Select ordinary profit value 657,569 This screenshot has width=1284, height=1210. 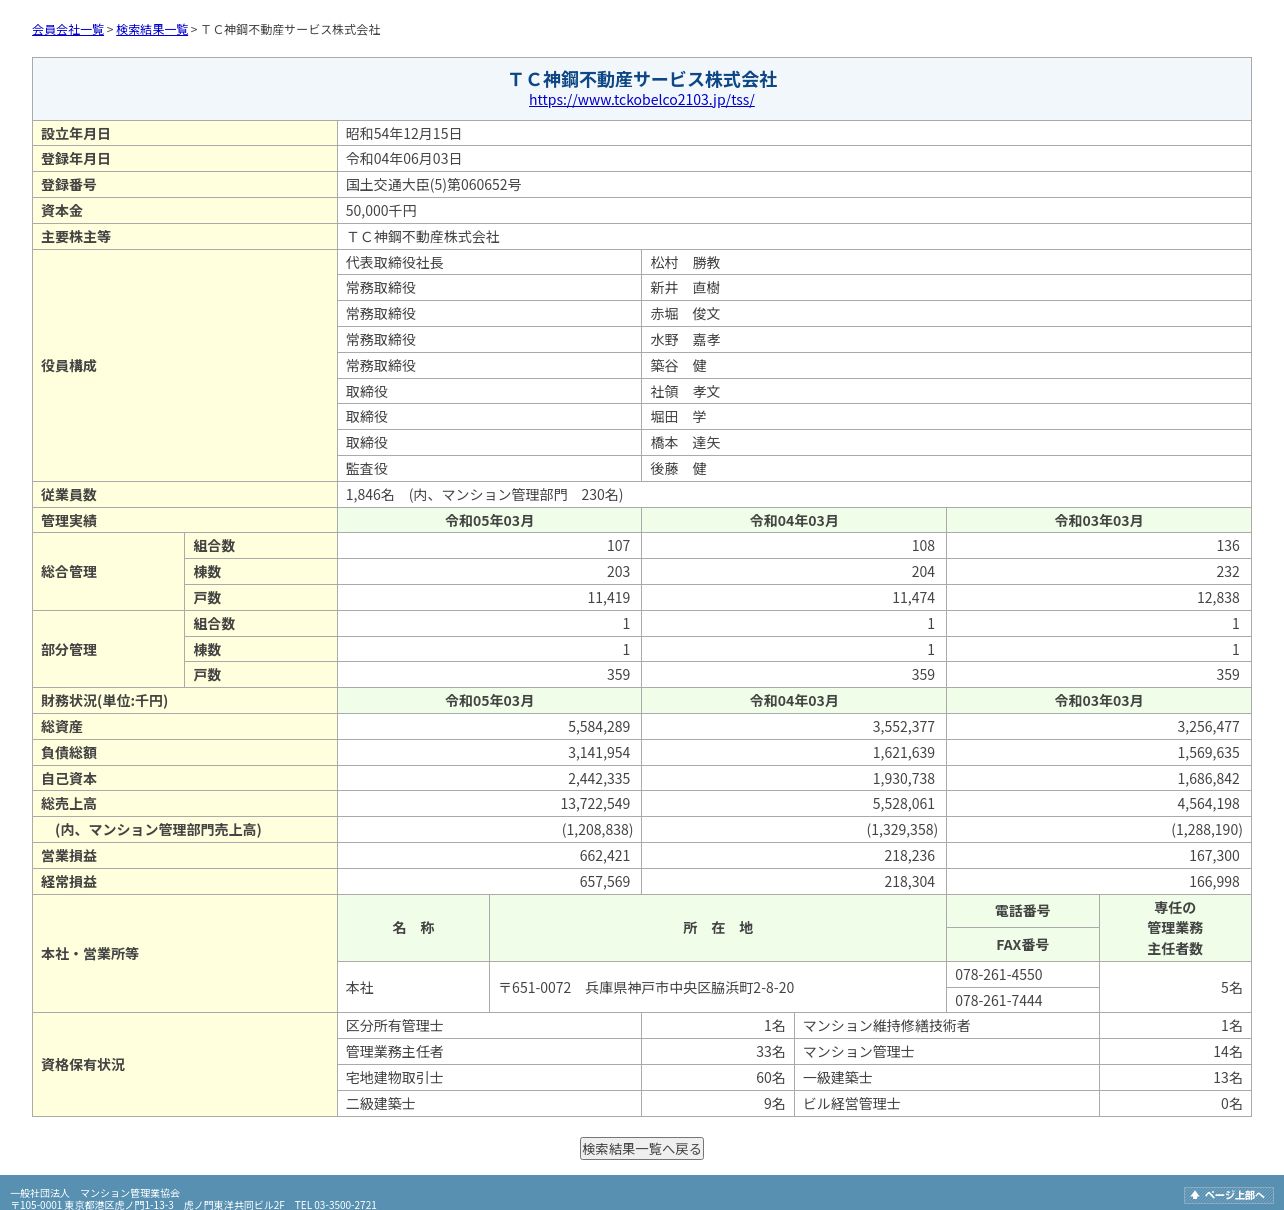[x=605, y=882]
